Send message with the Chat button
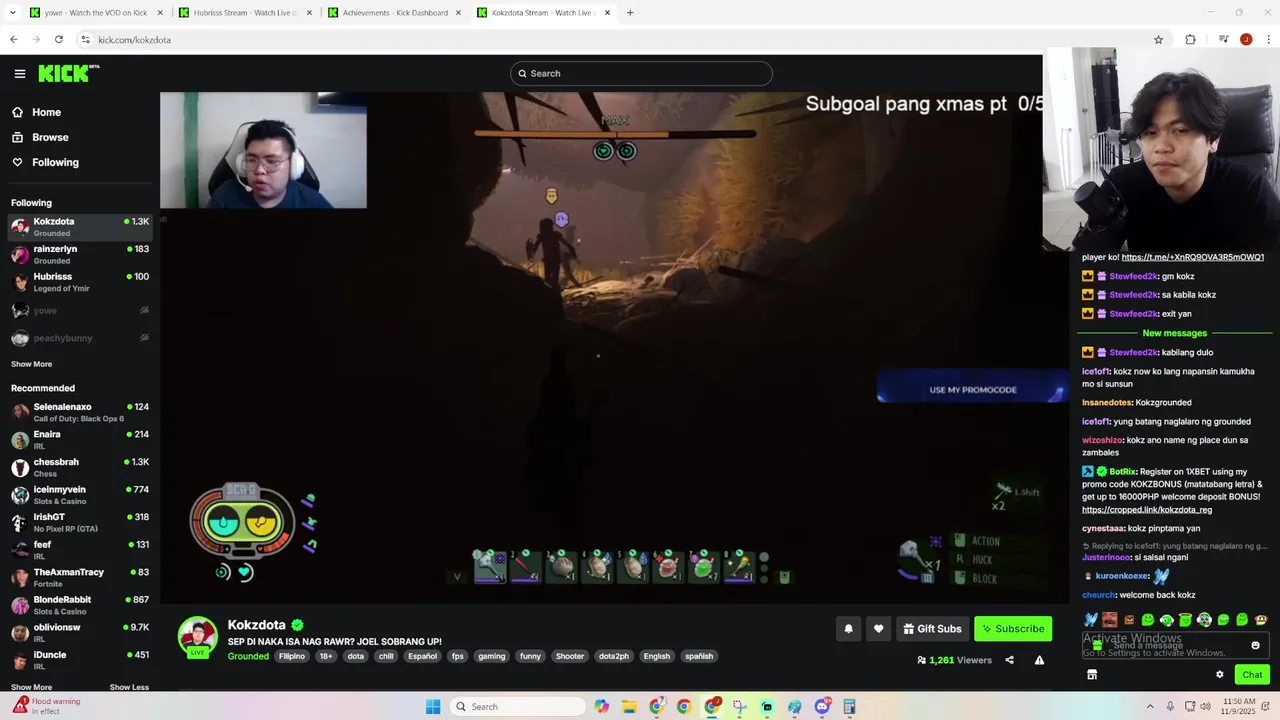This screenshot has width=1280, height=720. (x=1252, y=675)
